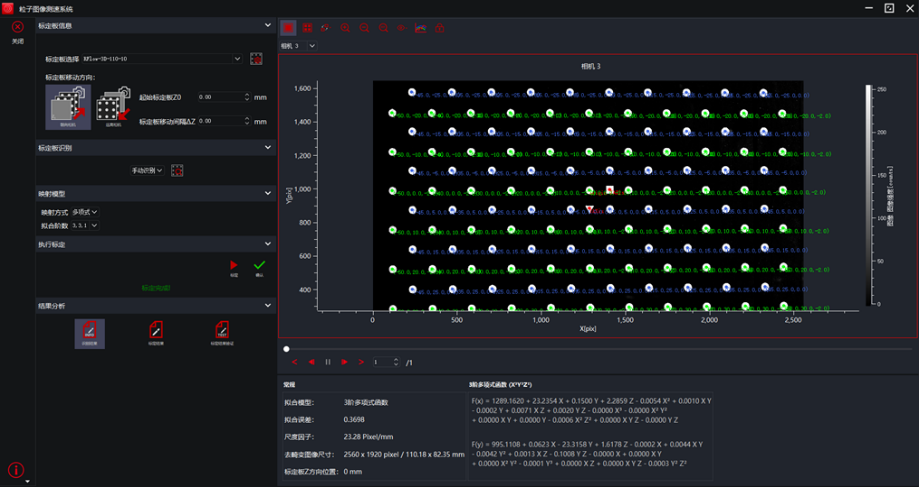The image size is (919, 487).
Task: Select the single view layout icon
Action: pyautogui.click(x=288, y=28)
